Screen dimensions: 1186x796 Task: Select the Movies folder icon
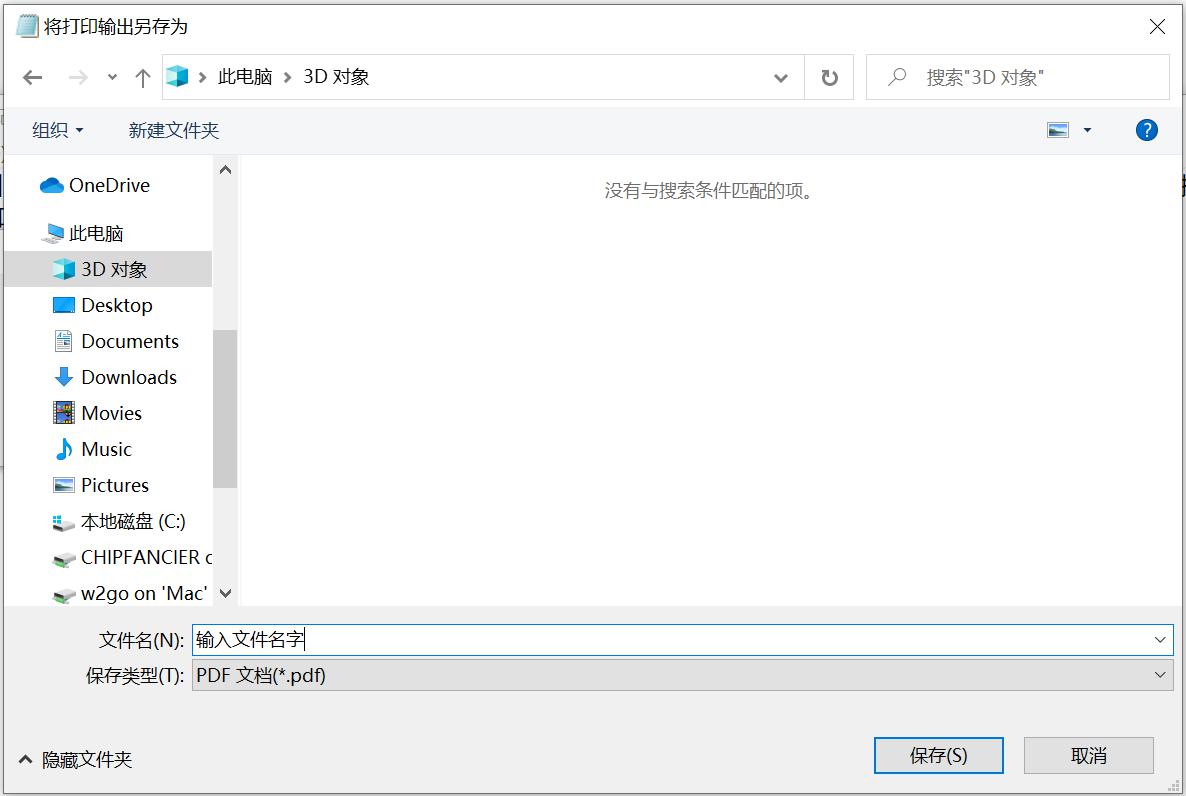pos(63,413)
